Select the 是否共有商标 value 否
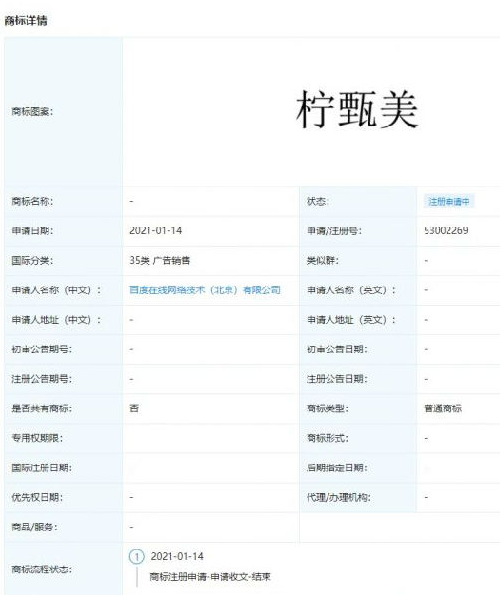This screenshot has width=500, height=595. point(134,408)
